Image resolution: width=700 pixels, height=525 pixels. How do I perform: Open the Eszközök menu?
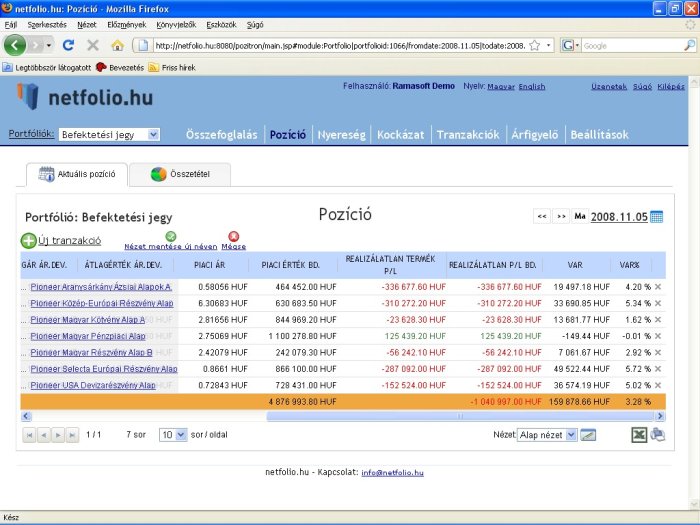coord(221,25)
